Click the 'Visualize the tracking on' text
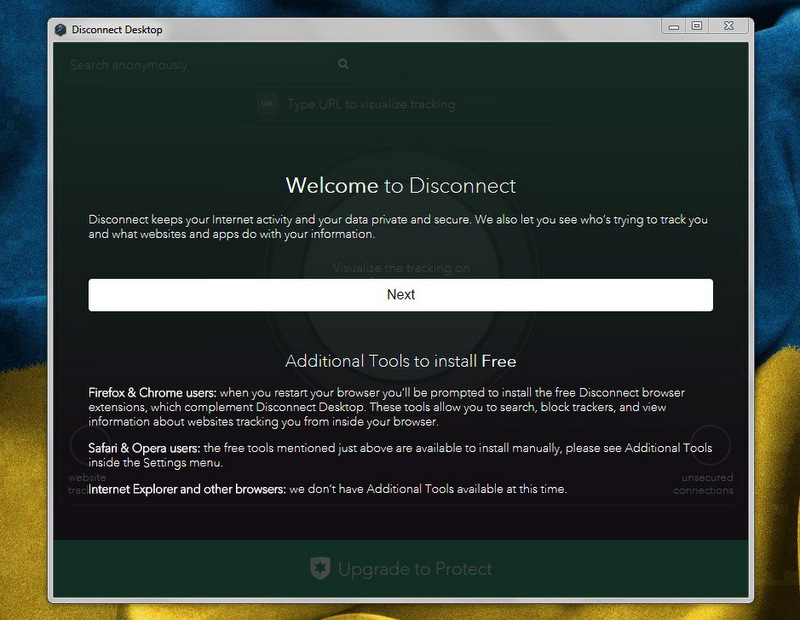 pyautogui.click(x=401, y=268)
